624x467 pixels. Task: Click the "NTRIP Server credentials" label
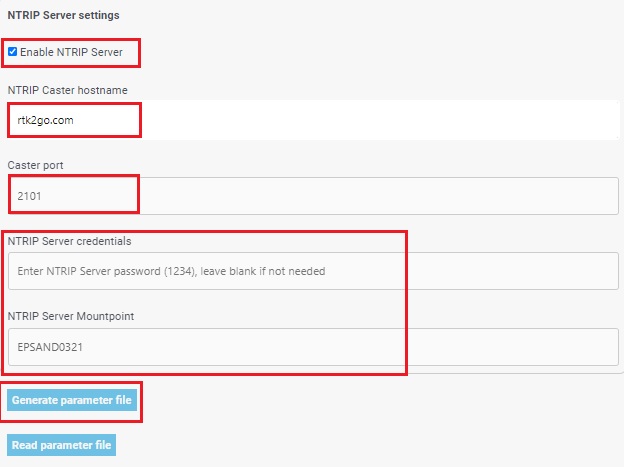(x=70, y=241)
